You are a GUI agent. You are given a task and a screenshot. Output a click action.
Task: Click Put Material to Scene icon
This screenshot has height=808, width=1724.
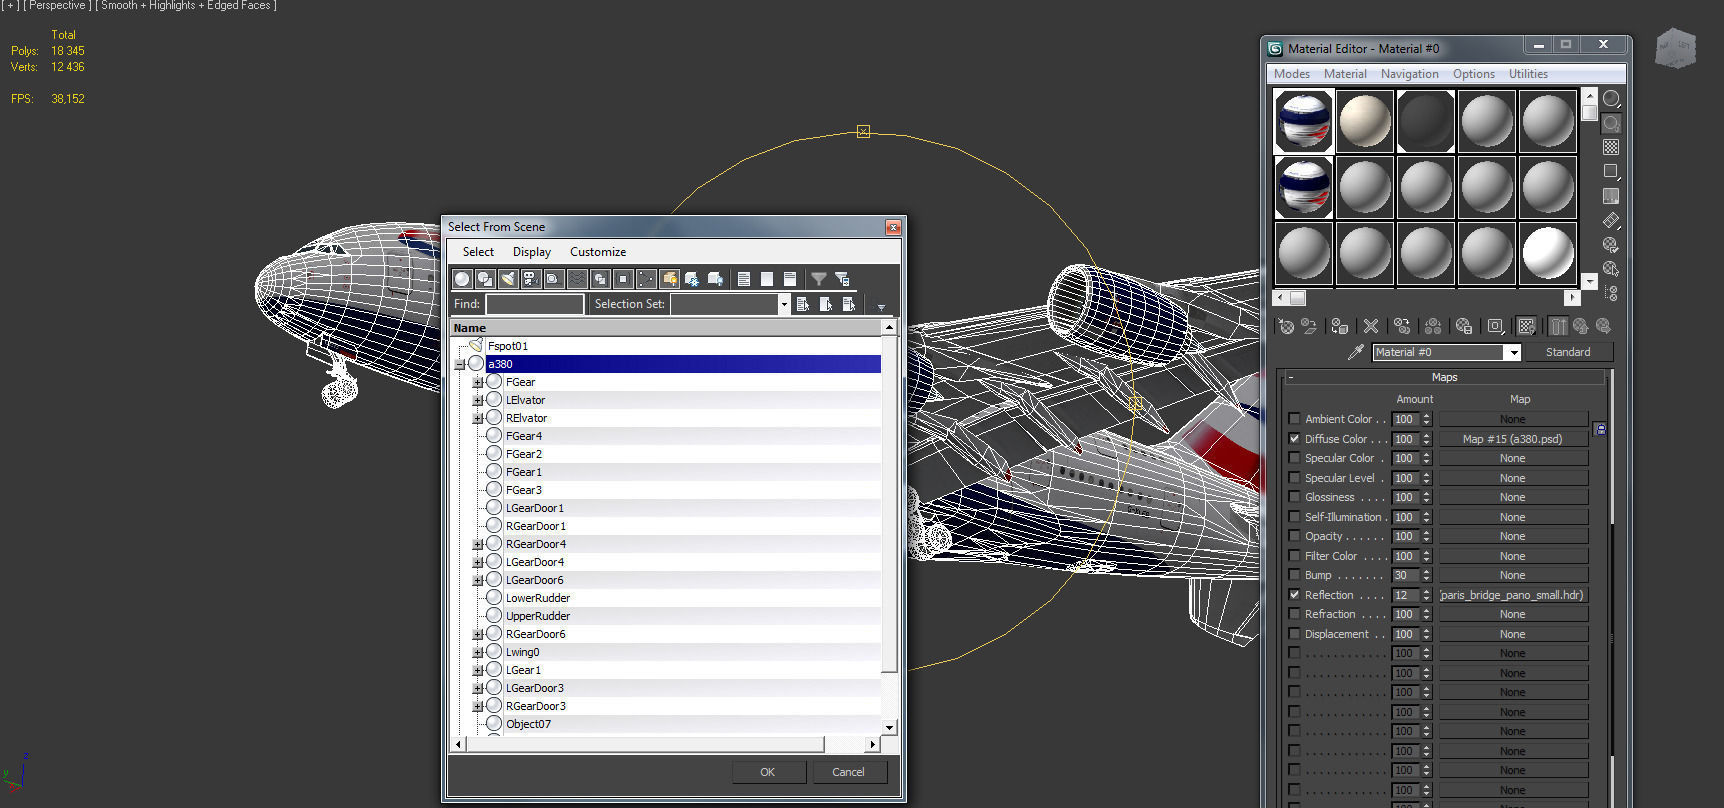pyautogui.click(x=1309, y=326)
